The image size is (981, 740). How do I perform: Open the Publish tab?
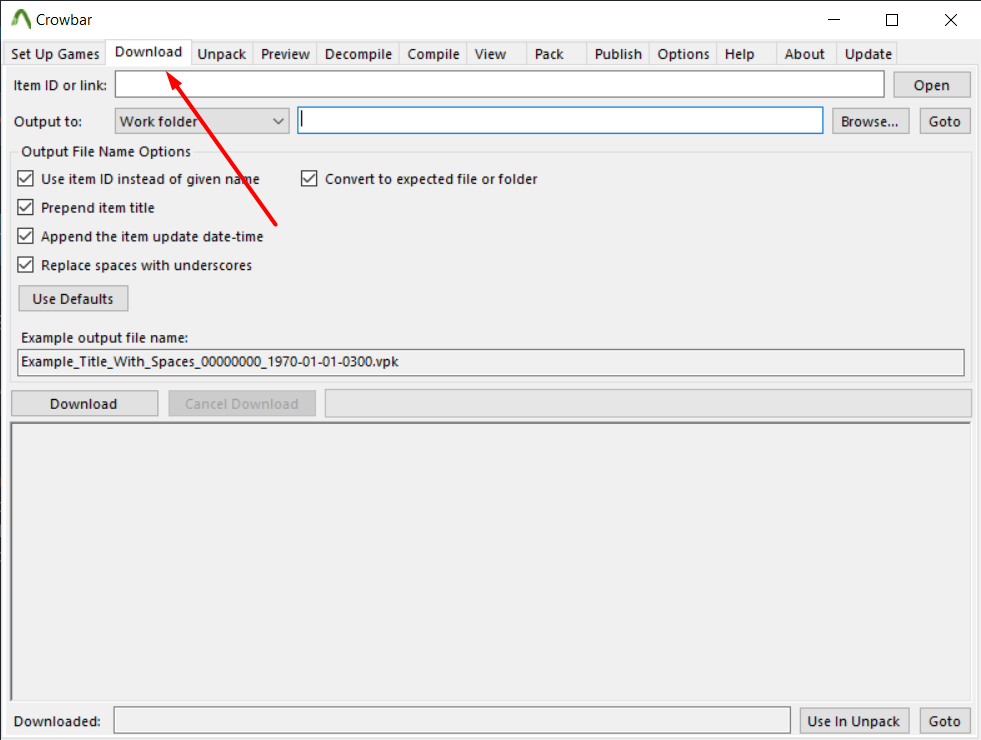pyautogui.click(x=618, y=54)
